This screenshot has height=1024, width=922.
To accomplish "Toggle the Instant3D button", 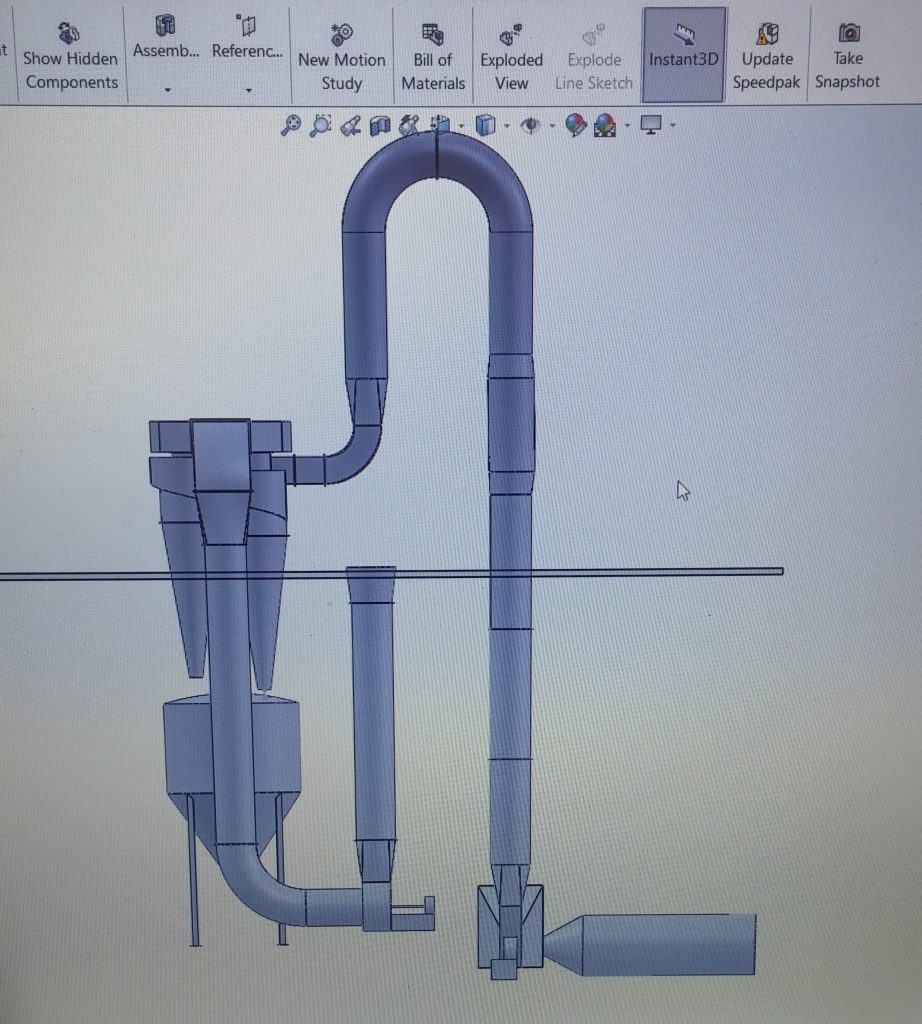I will [684, 54].
